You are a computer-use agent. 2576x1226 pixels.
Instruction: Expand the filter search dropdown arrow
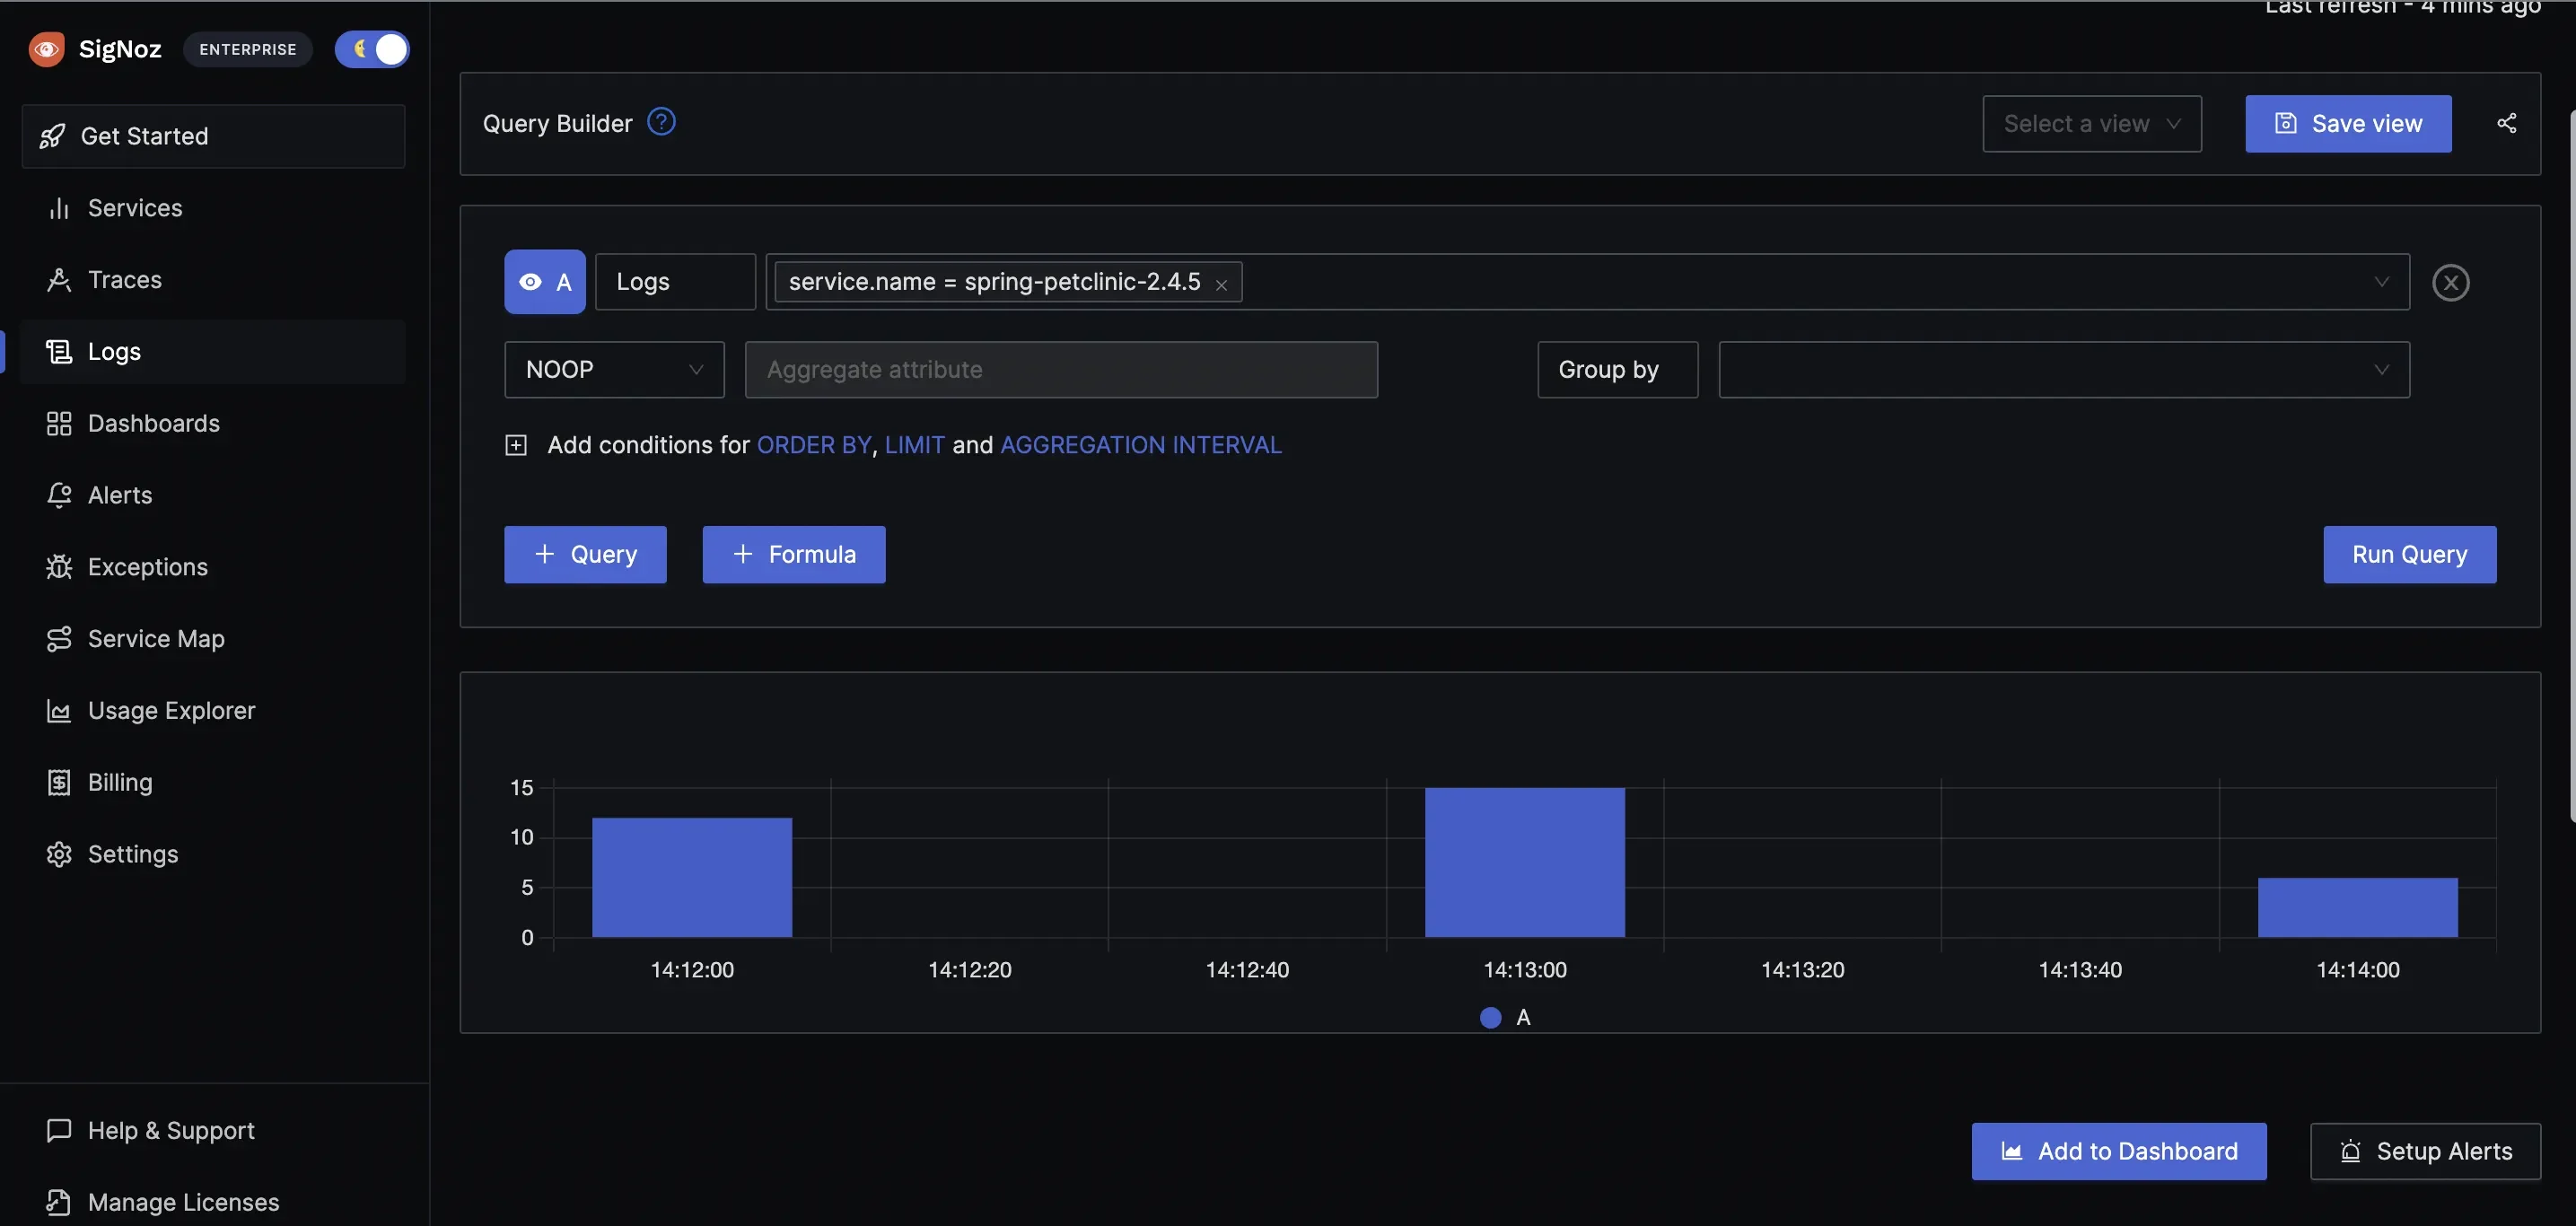click(x=2381, y=282)
